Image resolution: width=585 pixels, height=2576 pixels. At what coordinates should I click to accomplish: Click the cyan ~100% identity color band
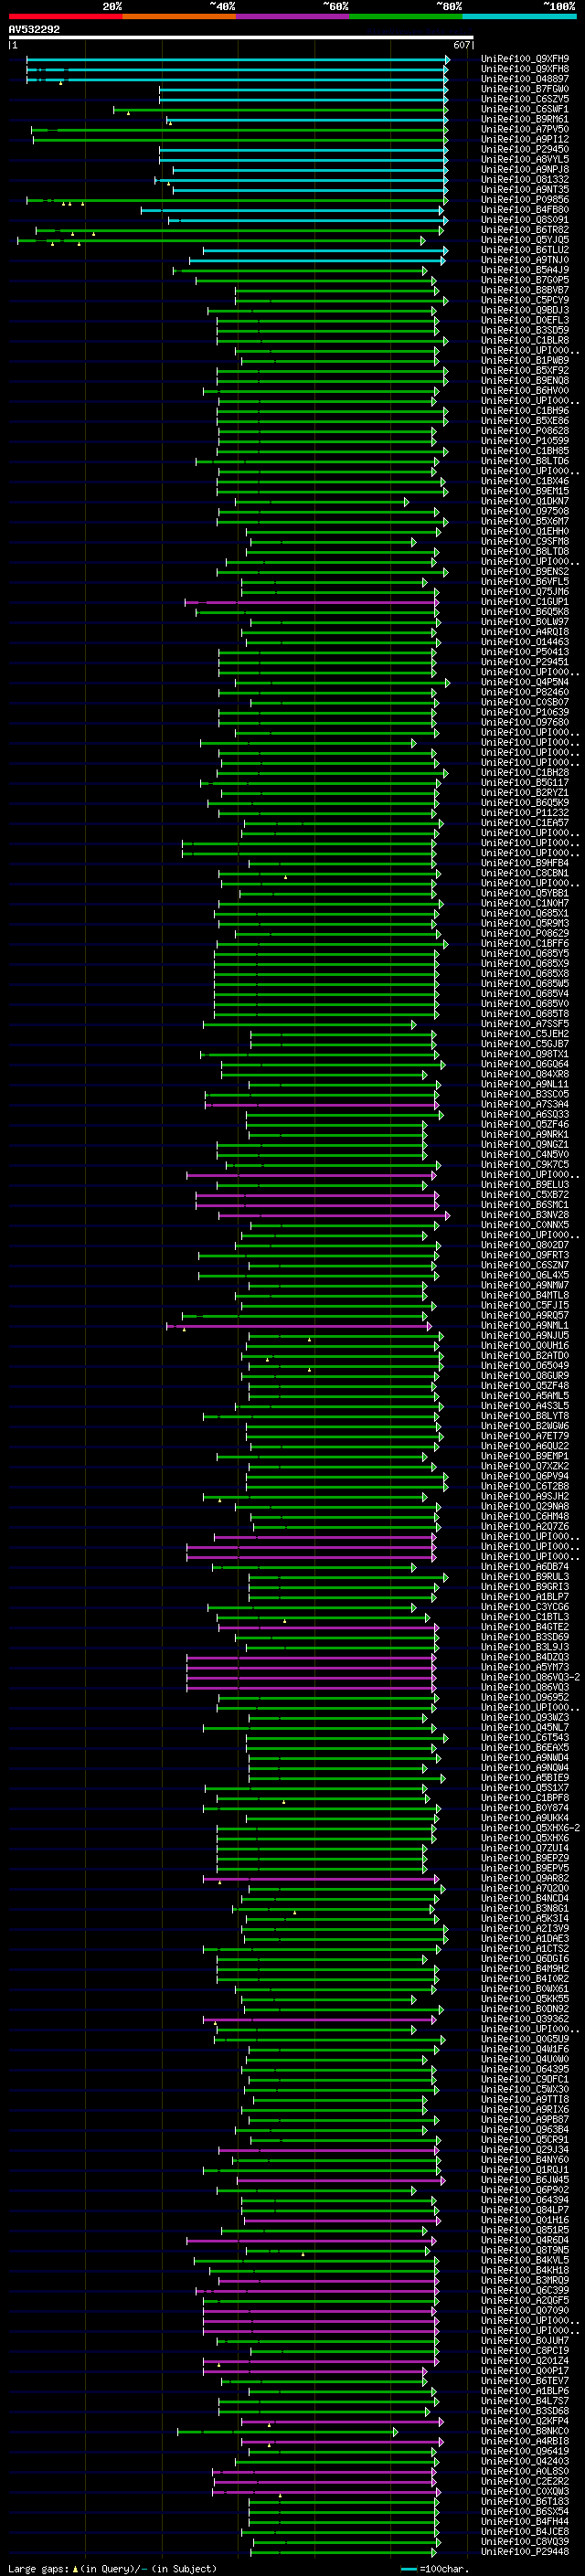pyautogui.click(x=519, y=16)
